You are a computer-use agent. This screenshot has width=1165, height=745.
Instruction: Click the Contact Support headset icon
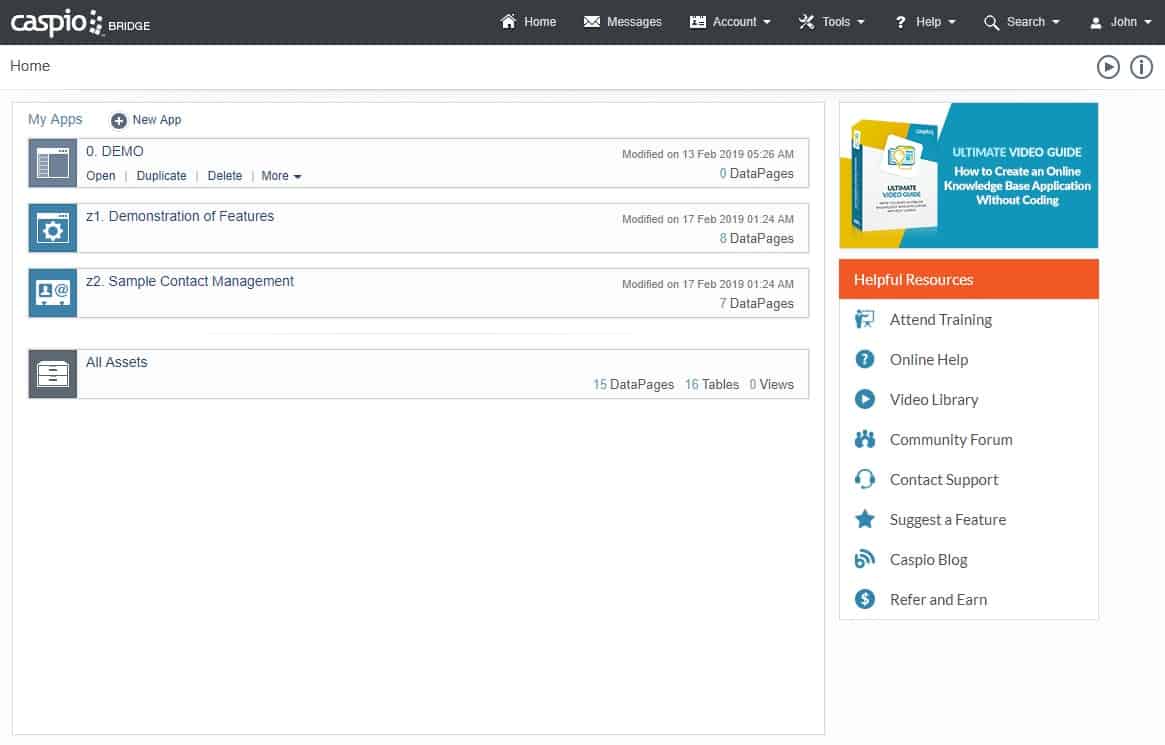865,480
